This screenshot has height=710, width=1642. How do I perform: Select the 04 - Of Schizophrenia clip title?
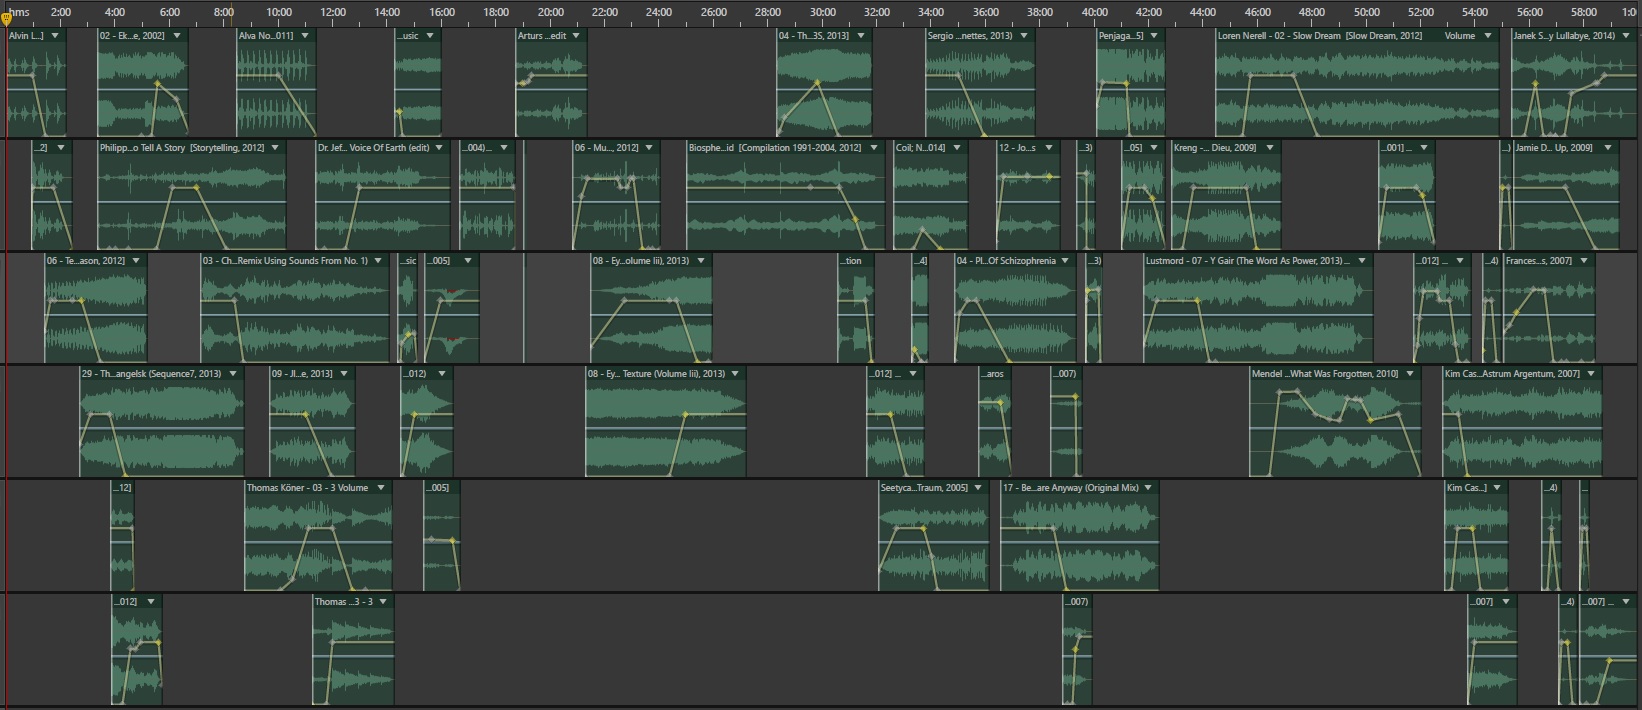[1005, 261]
